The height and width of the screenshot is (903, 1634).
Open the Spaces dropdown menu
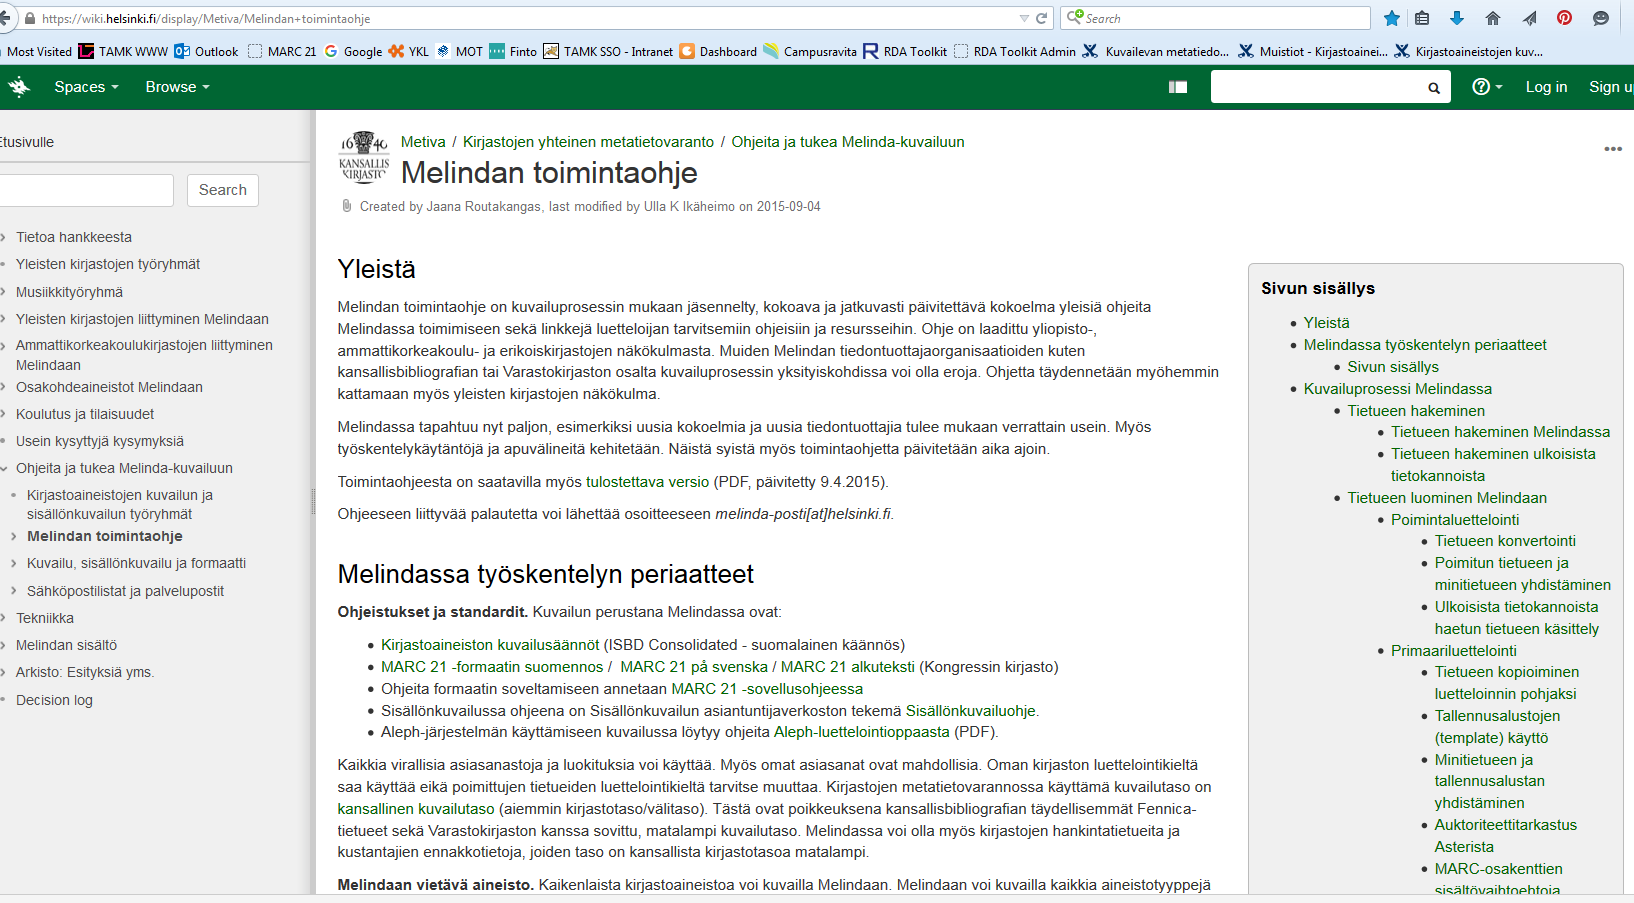[x=86, y=87]
